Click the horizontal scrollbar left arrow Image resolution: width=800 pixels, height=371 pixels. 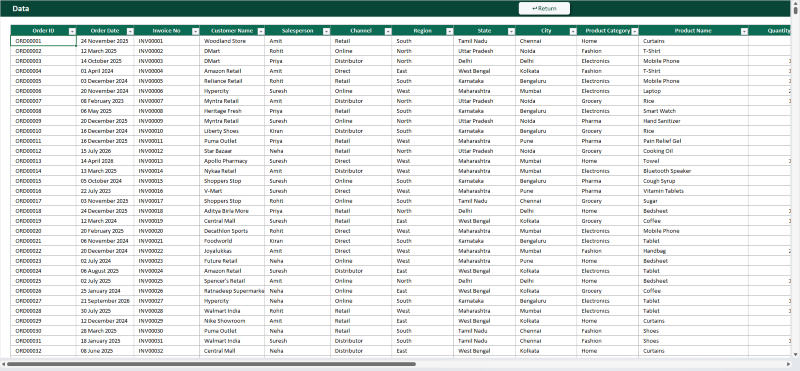(x=3, y=364)
